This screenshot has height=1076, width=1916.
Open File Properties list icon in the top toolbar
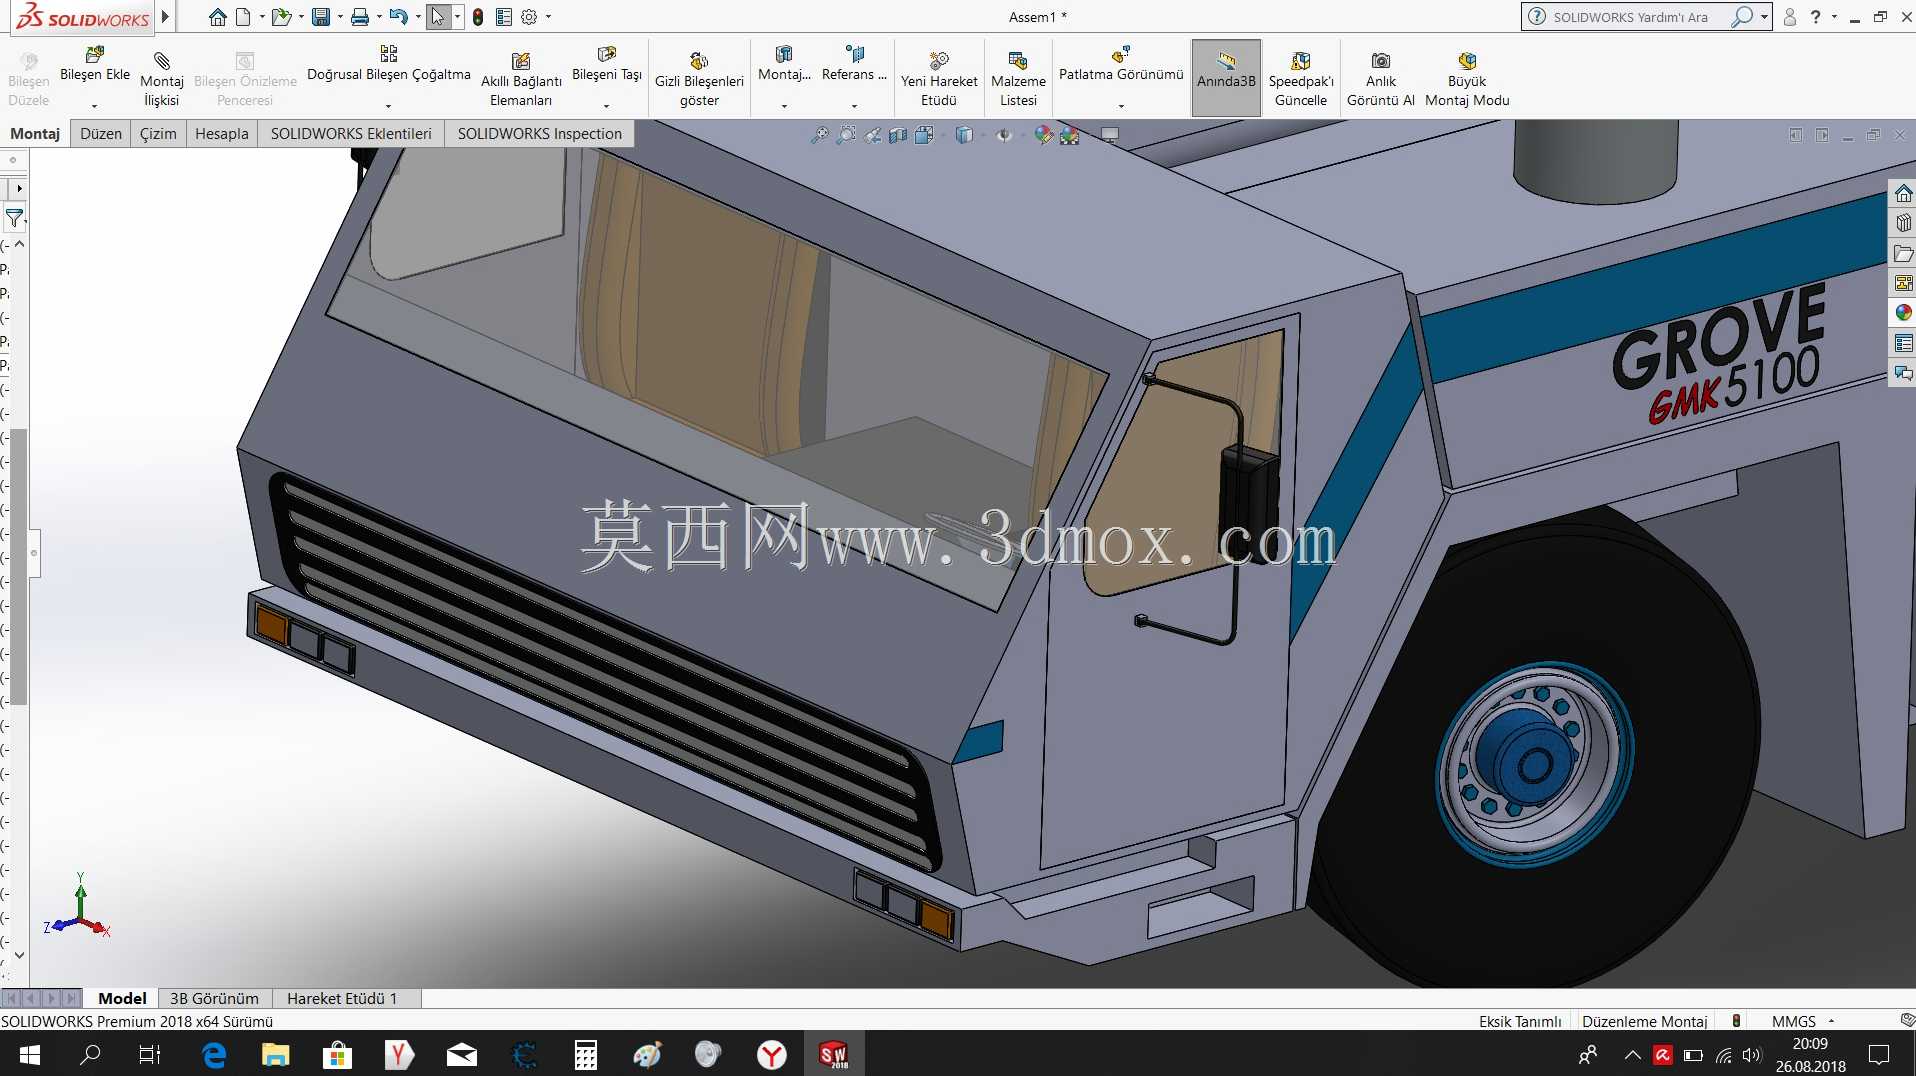pyautogui.click(x=504, y=17)
